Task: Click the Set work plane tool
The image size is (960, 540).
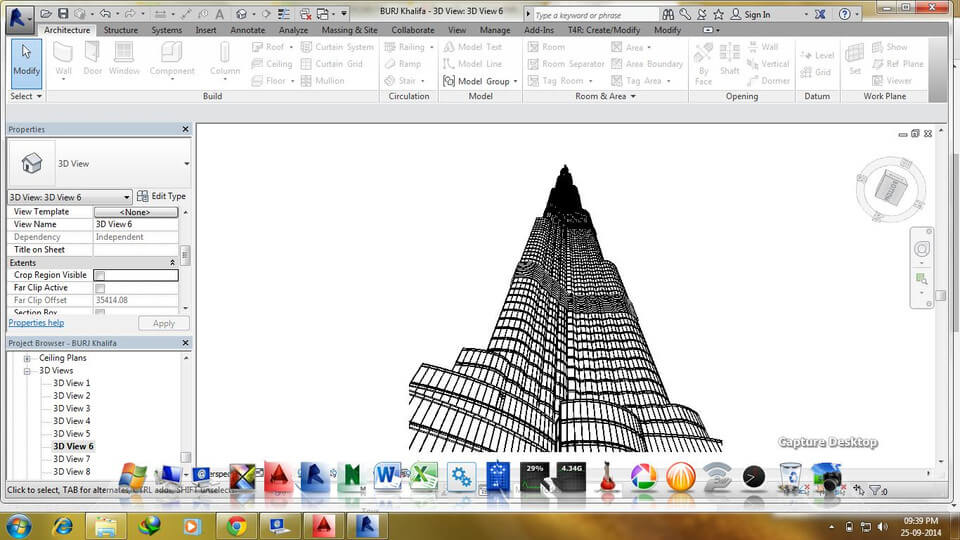Action: coord(855,59)
